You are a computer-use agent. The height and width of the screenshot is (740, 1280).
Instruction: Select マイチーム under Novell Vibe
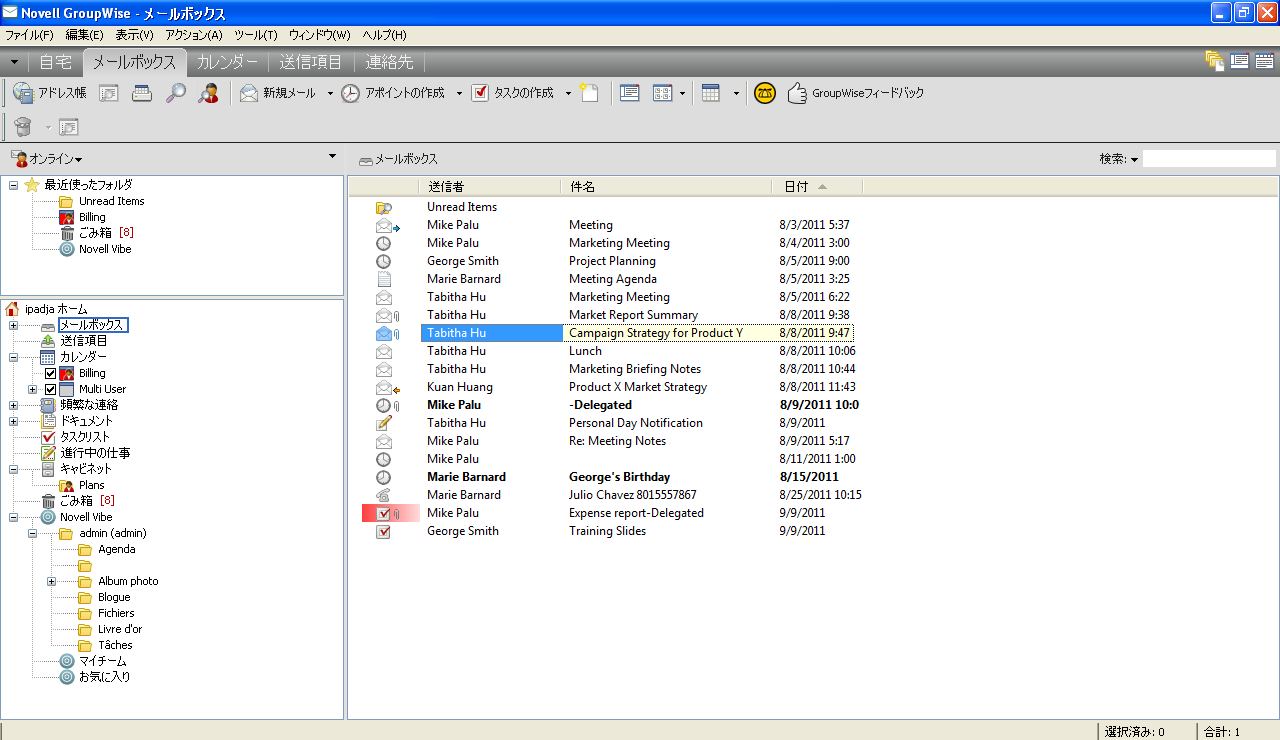(x=102, y=661)
